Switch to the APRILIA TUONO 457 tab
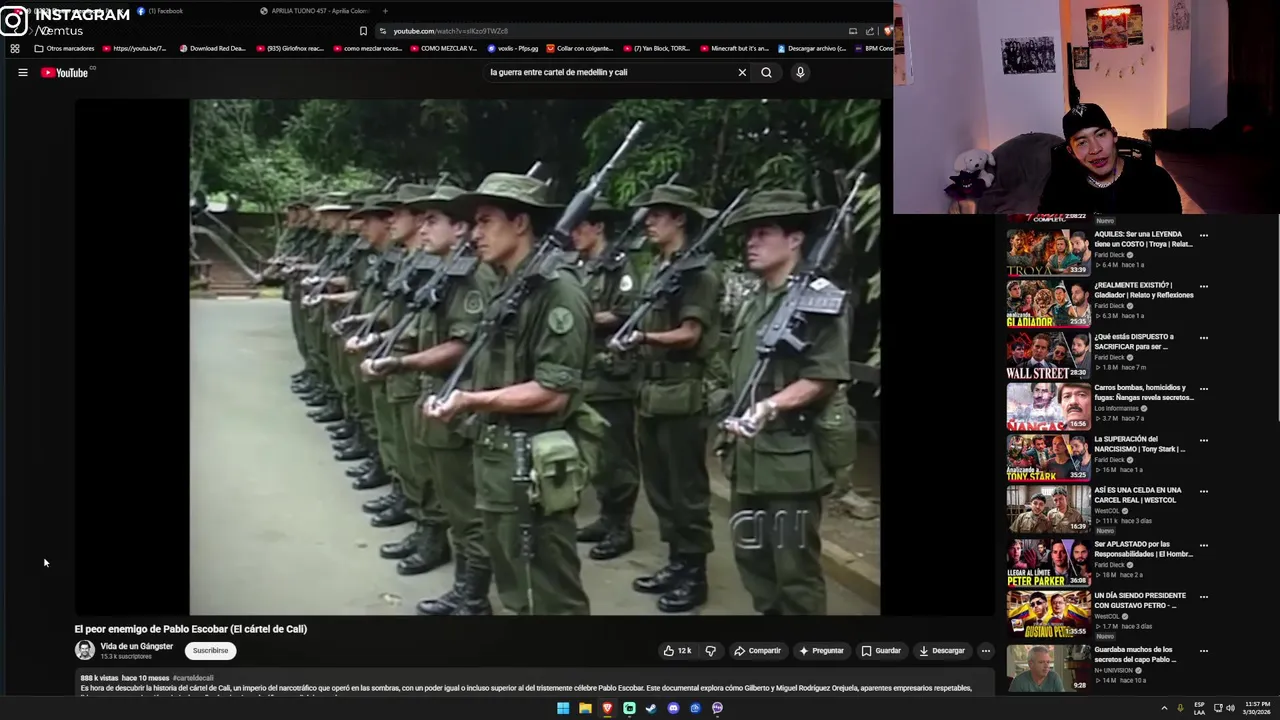1280x720 pixels. [315, 11]
